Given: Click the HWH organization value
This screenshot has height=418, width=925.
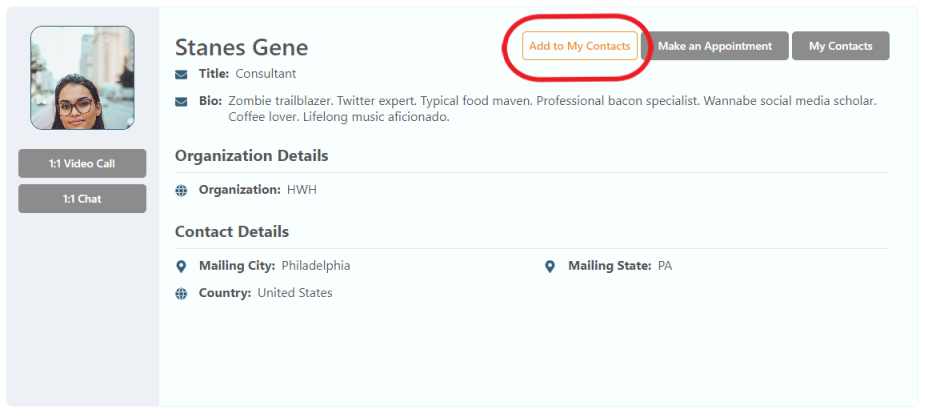Looking at the screenshot, I should 302,190.
